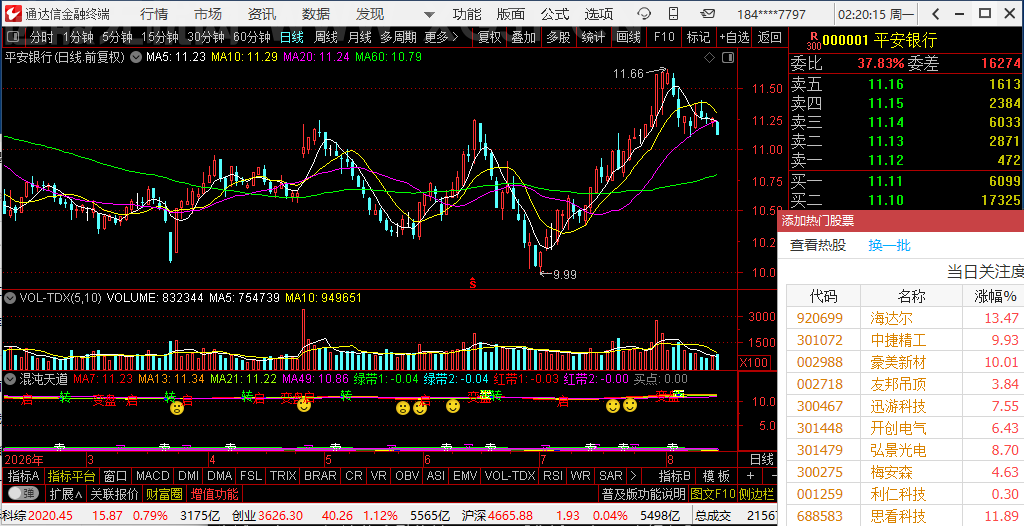The image size is (1024, 526).
Task: Click the S marker below the candlestick chart
Action: pyautogui.click(x=473, y=283)
